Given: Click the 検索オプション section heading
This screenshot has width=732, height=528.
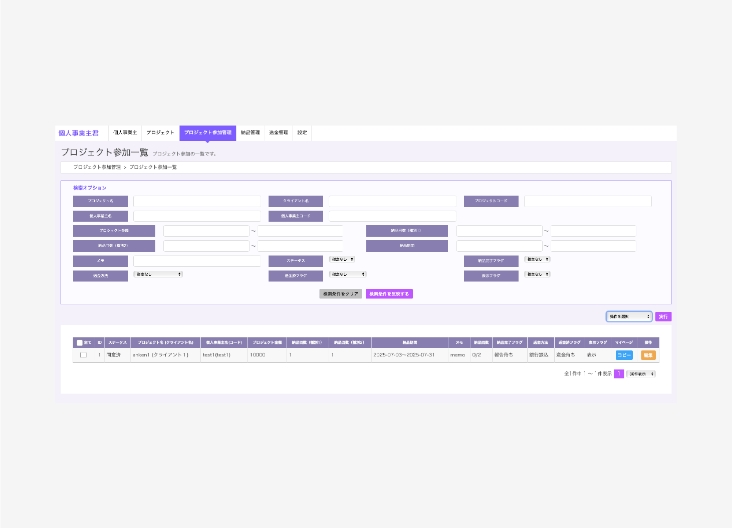Looking at the screenshot, I should (90, 188).
